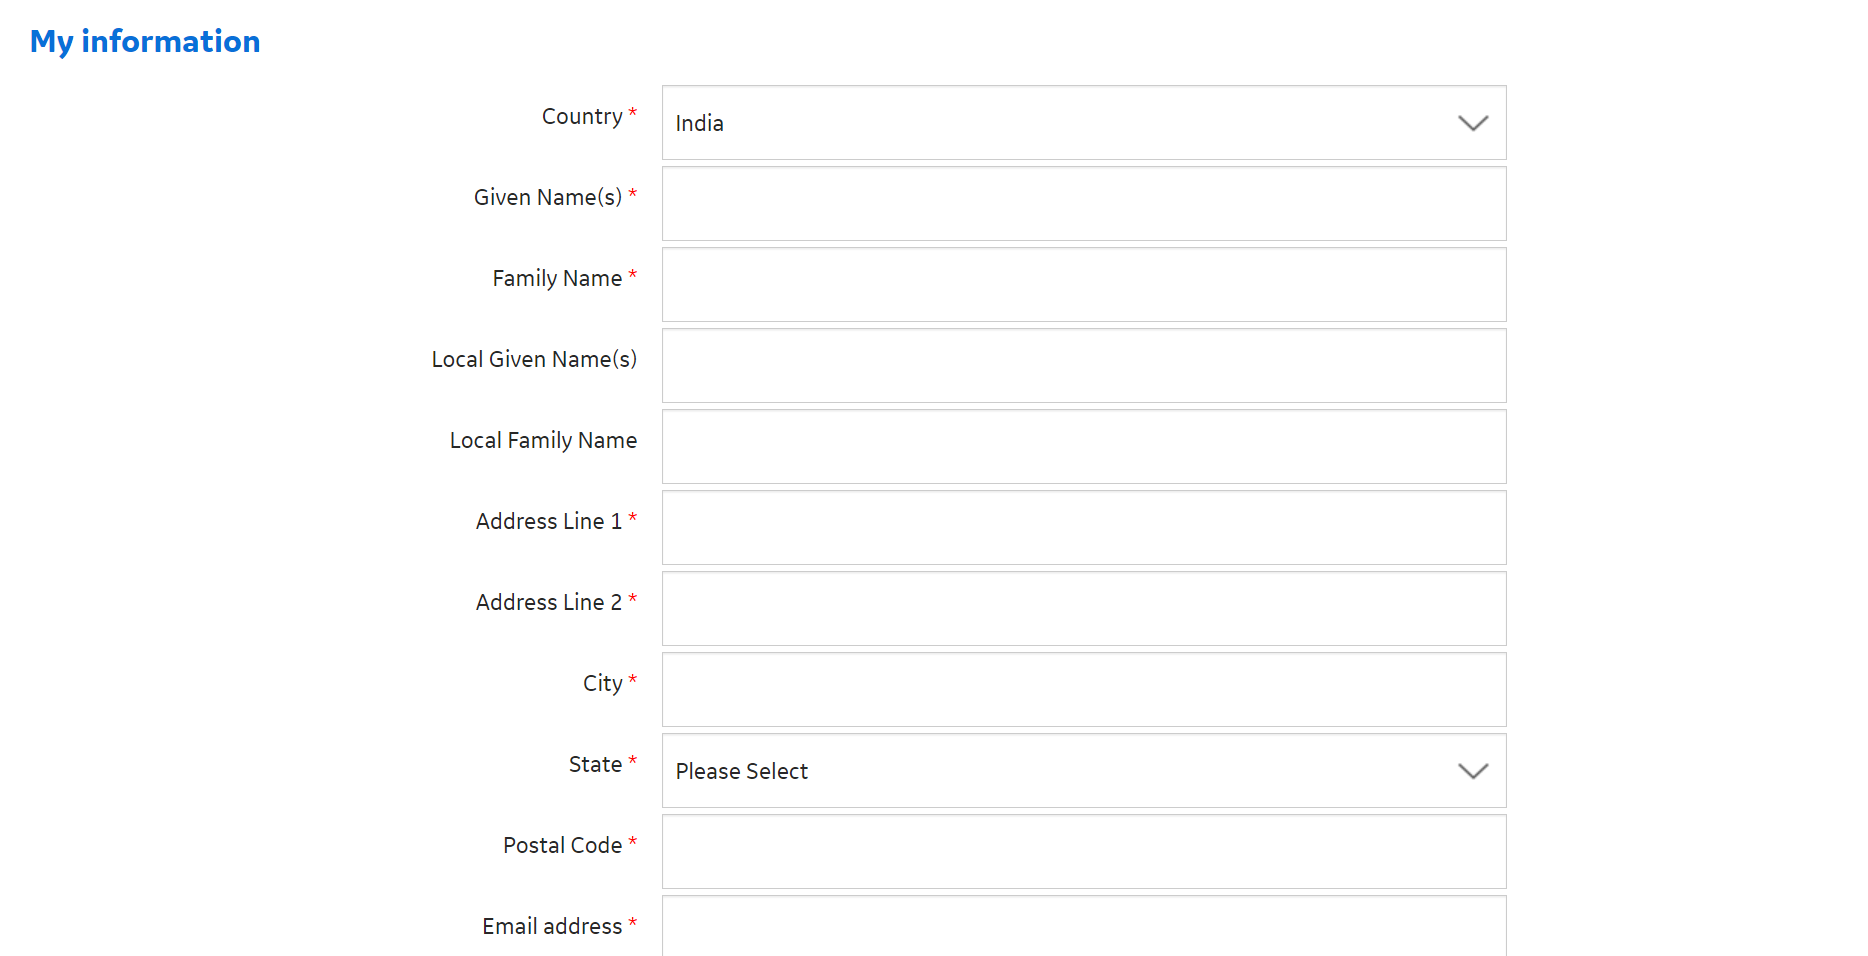Click into the Local Given Name(s) field
This screenshot has height=956, width=1868.
(x=1084, y=366)
